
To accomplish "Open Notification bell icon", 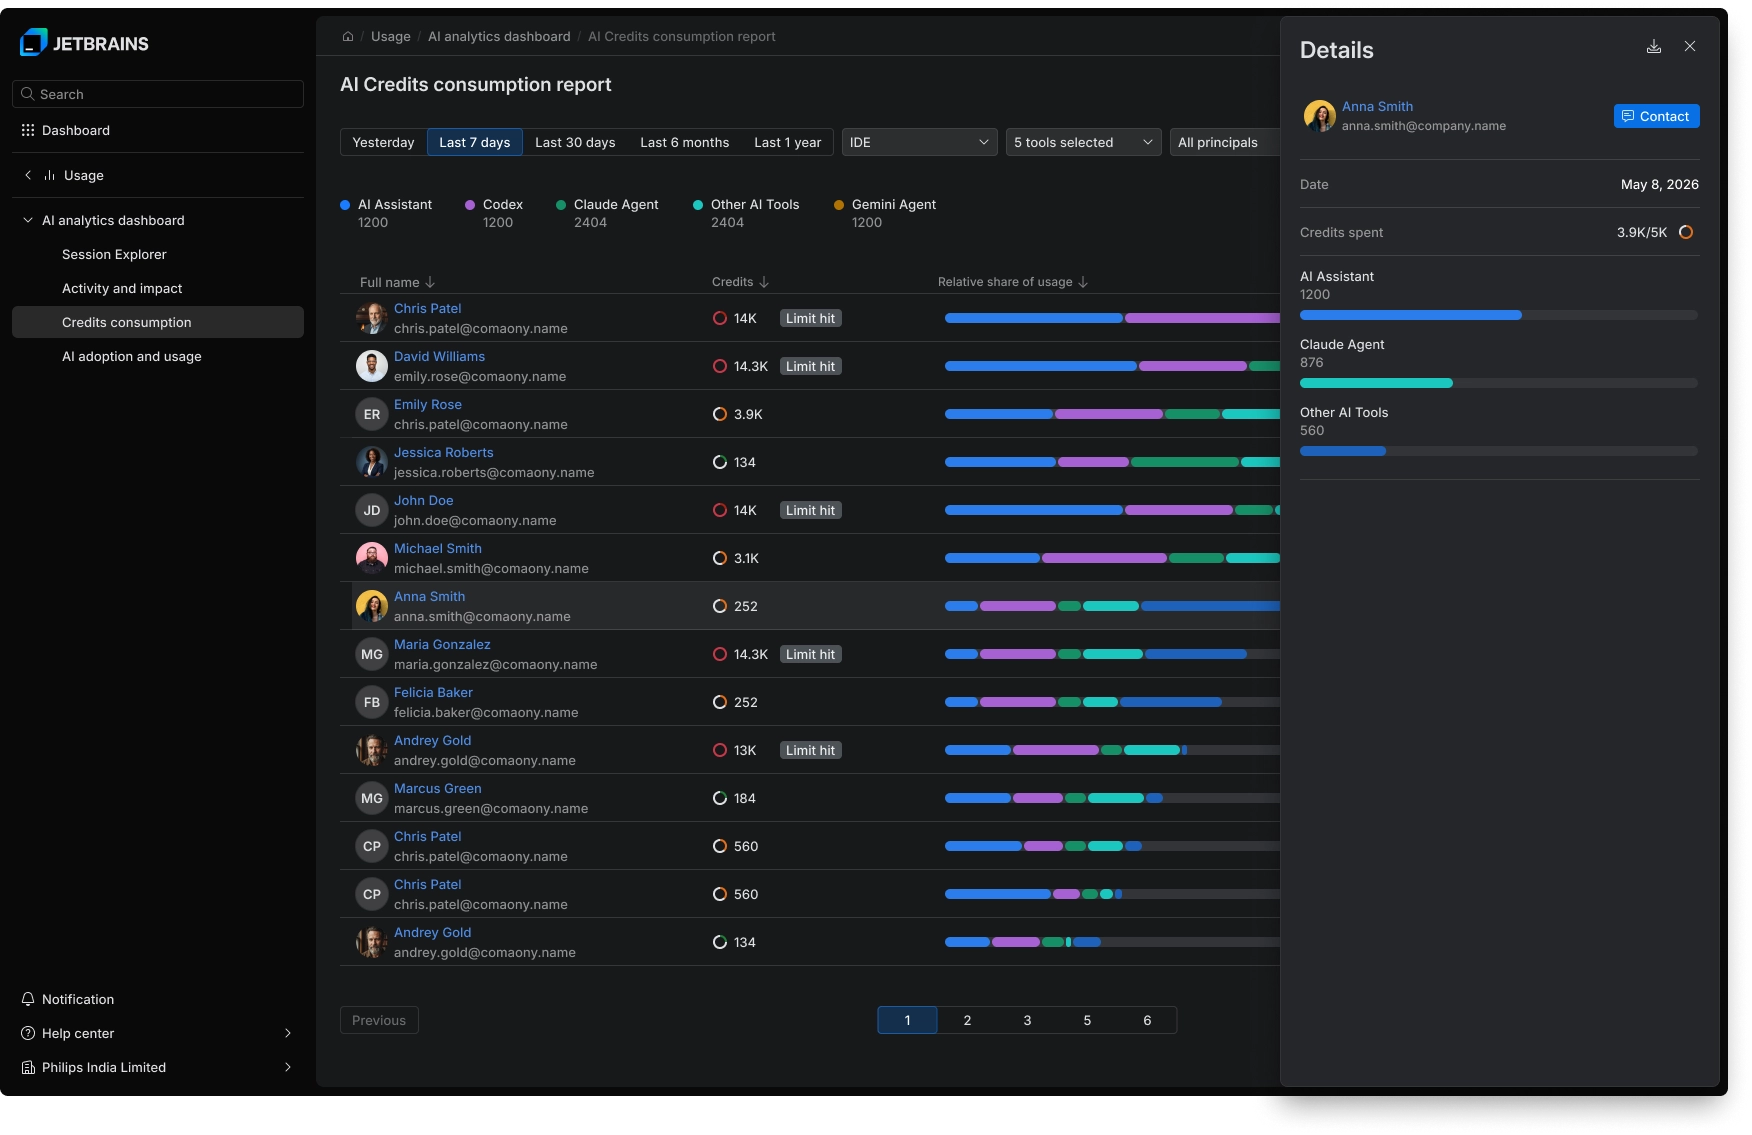I will click(x=28, y=1000).
